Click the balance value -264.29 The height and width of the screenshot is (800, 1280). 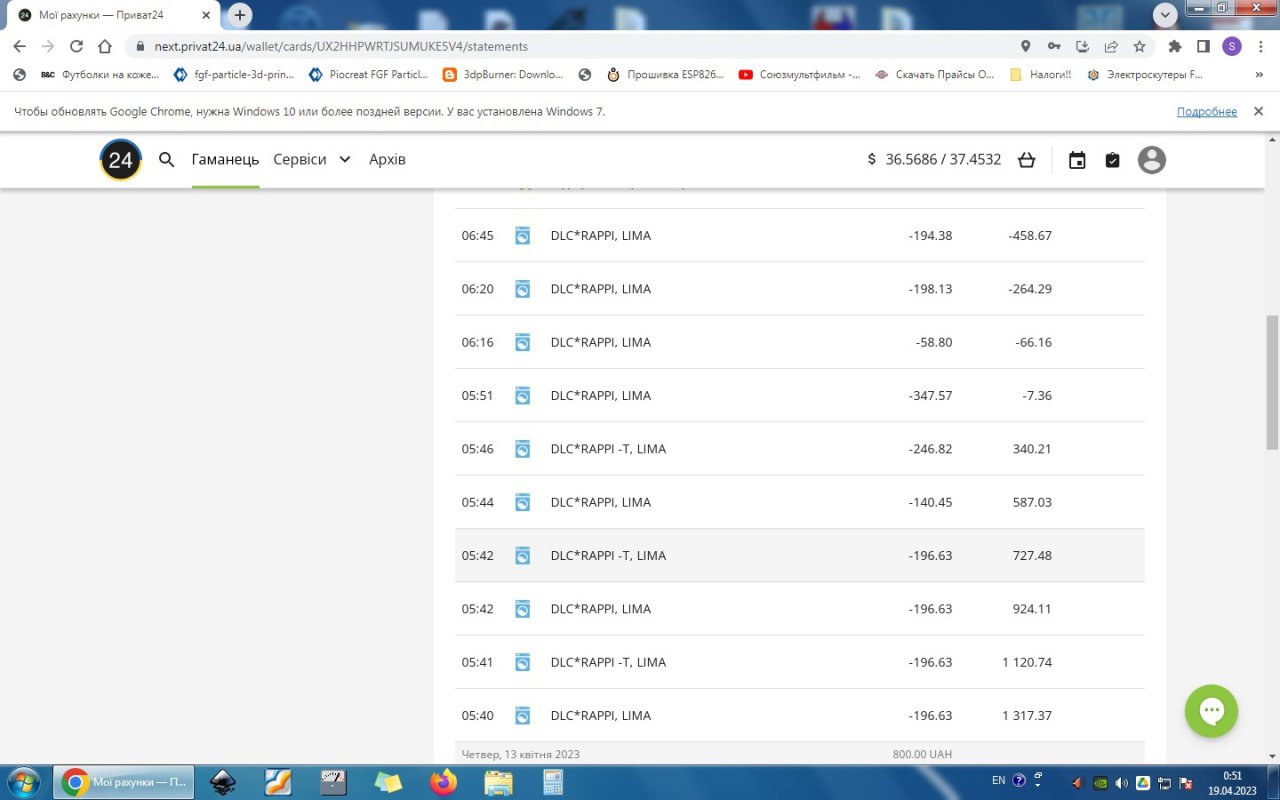(1030, 289)
